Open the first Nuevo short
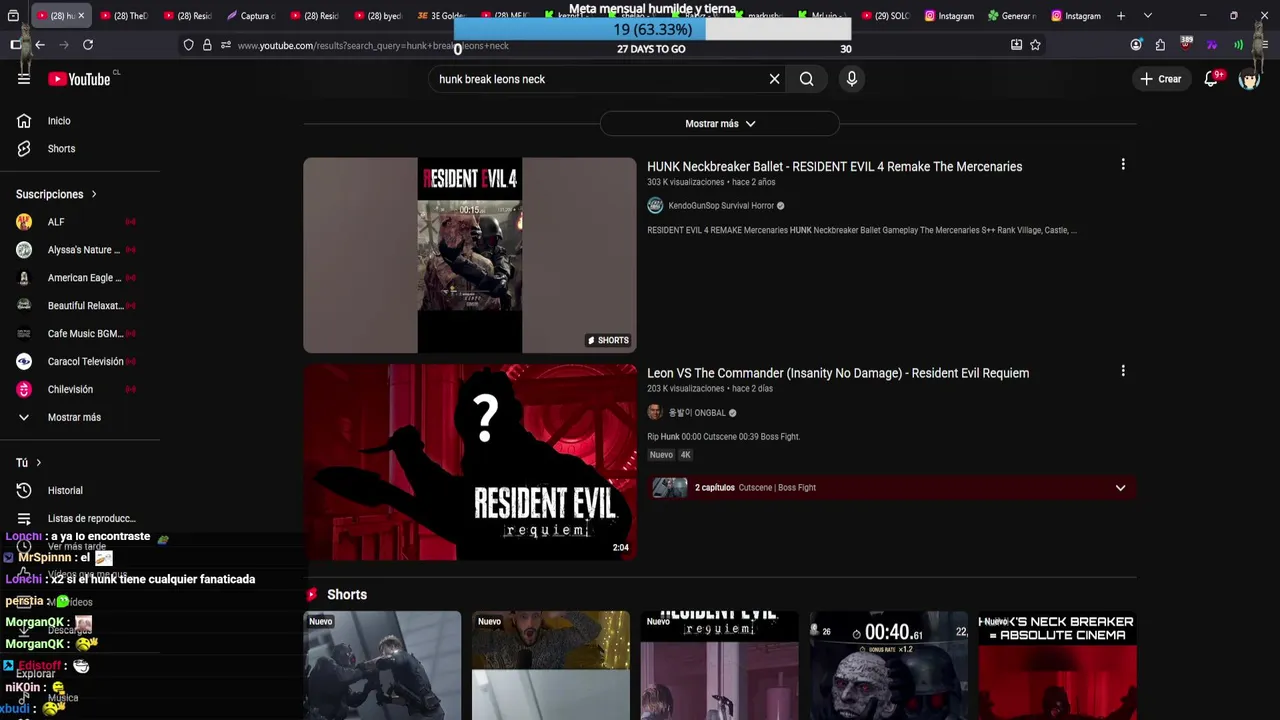The image size is (1280, 720). [x=382, y=665]
